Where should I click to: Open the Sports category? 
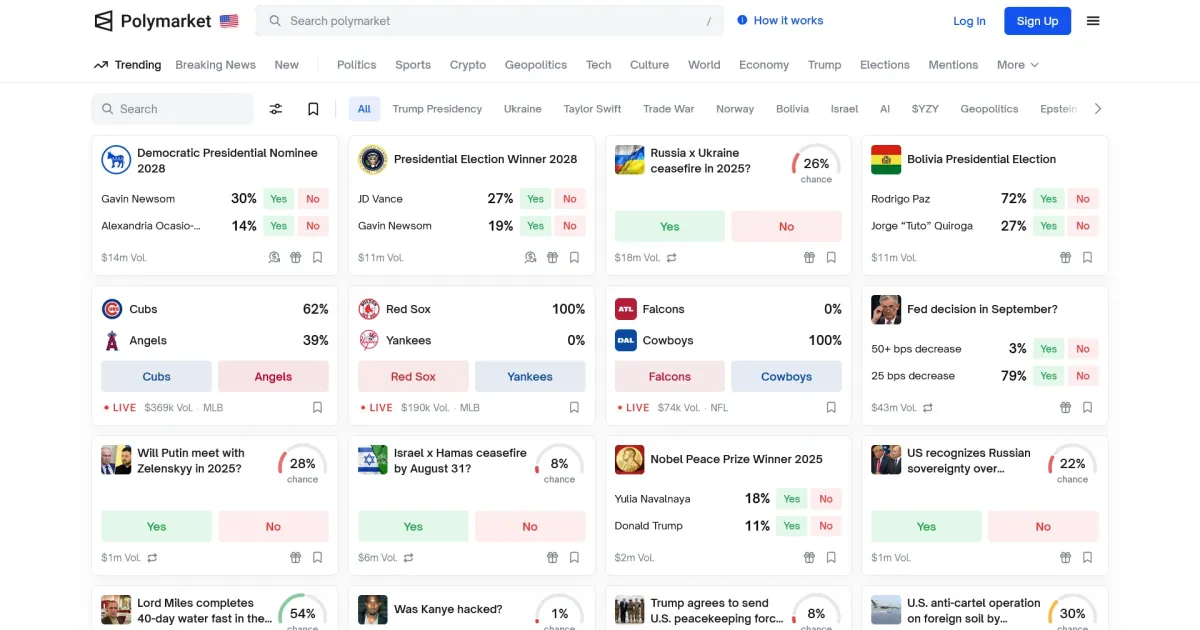tap(413, 65)
